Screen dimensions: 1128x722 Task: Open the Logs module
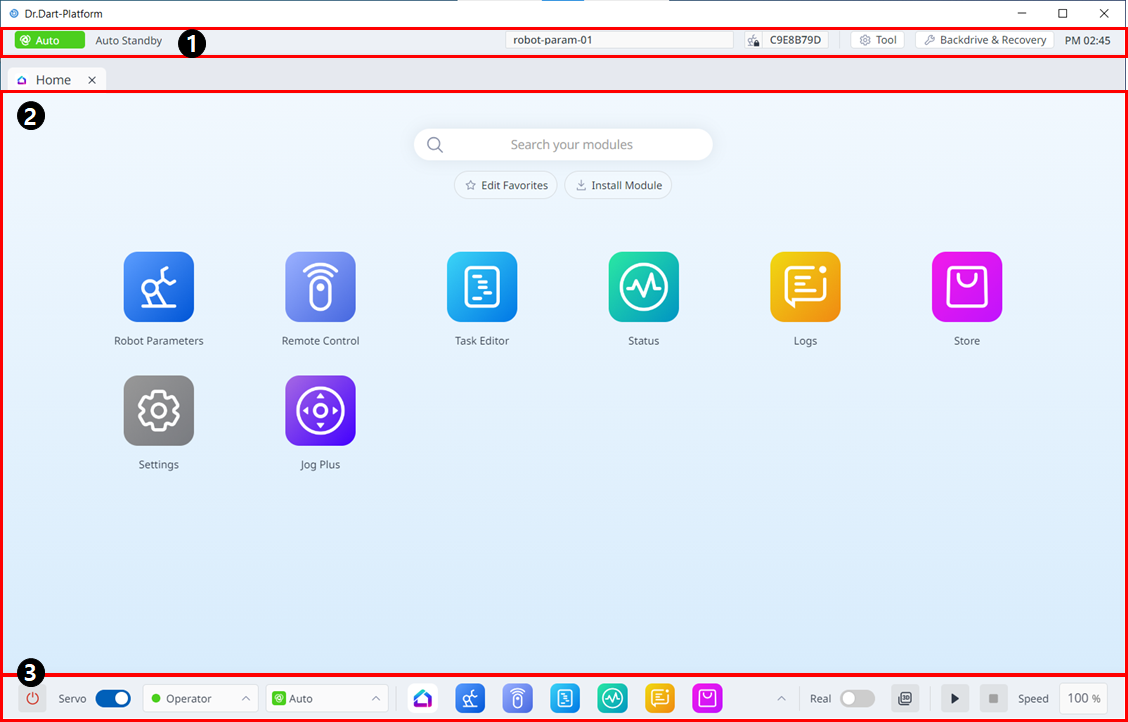coord(805,287)
